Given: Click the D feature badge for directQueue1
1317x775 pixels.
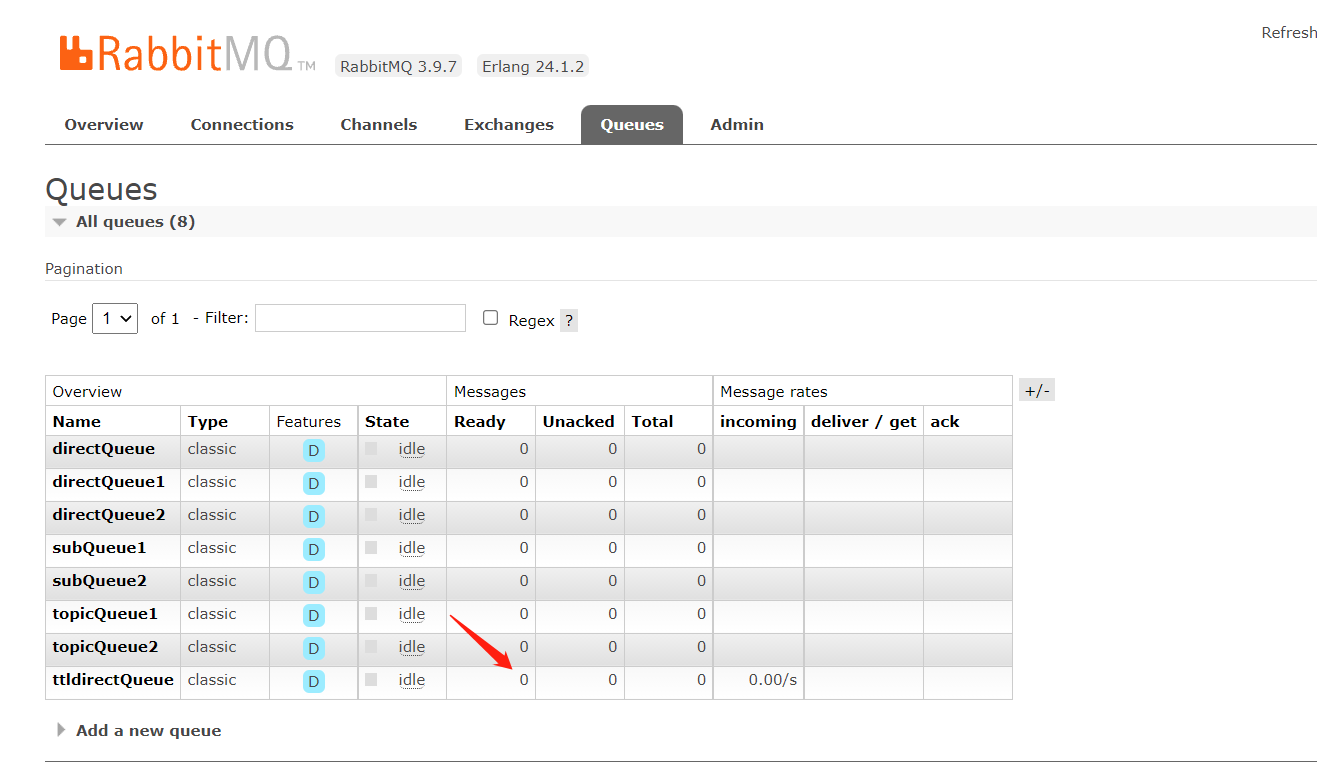Looking at the screenshot, I should pyautogui.click(x=314, y=484).
